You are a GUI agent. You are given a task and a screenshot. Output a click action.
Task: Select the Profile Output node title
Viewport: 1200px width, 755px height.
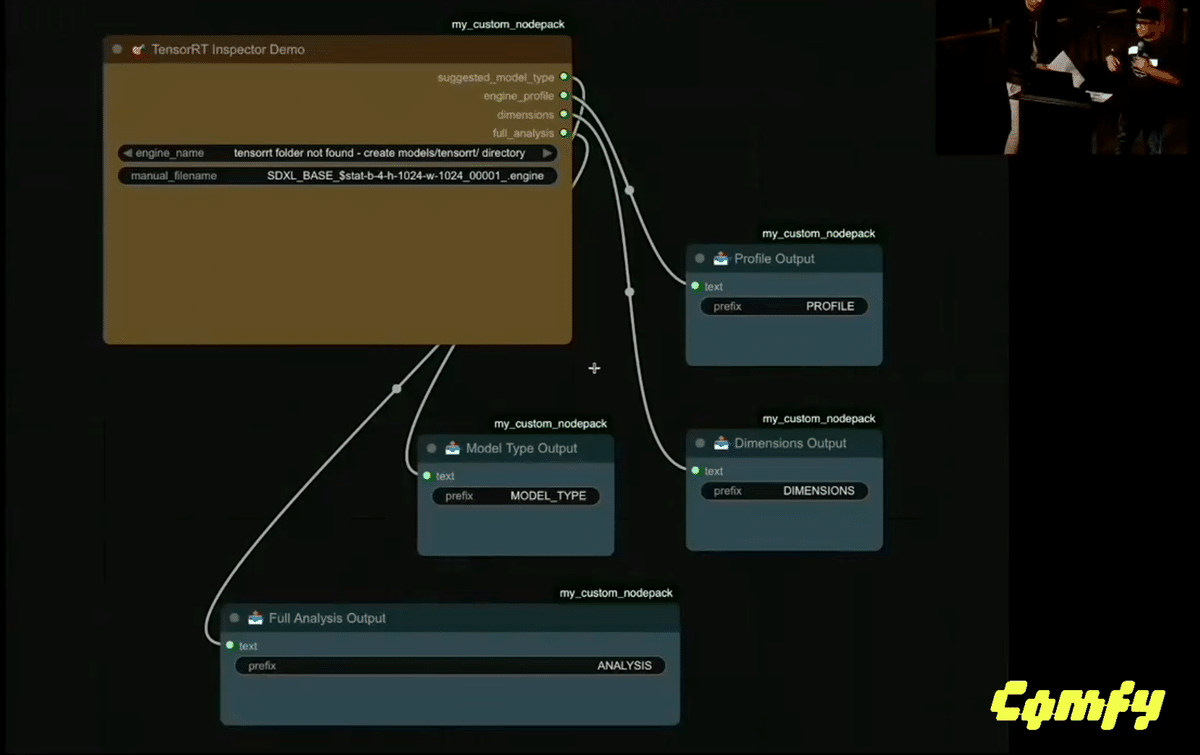point(774,258)
